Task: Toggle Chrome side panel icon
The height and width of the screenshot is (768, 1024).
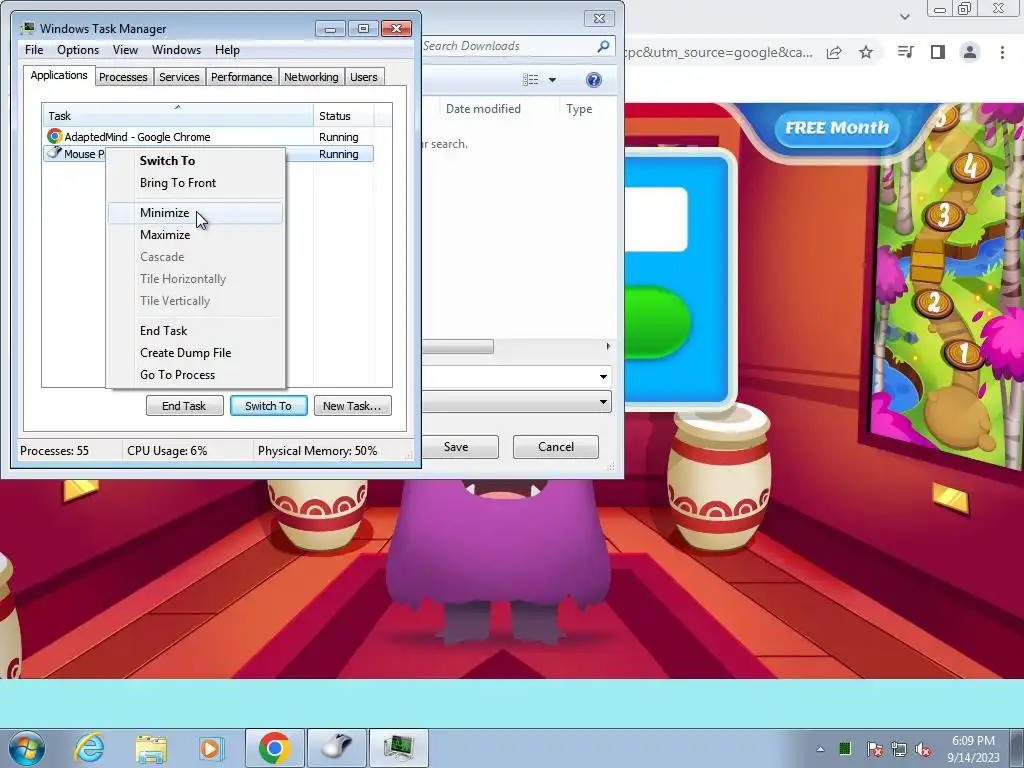Action: click(938, 52)
